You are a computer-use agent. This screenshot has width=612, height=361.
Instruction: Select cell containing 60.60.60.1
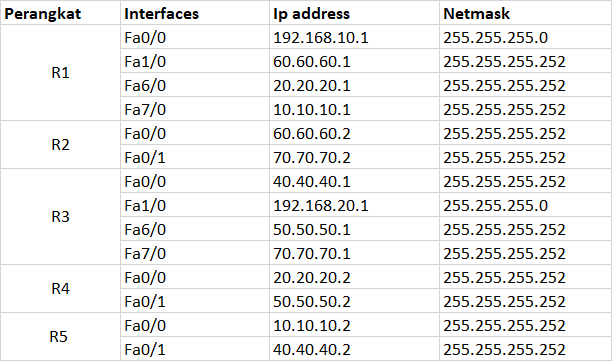(354, 61)
